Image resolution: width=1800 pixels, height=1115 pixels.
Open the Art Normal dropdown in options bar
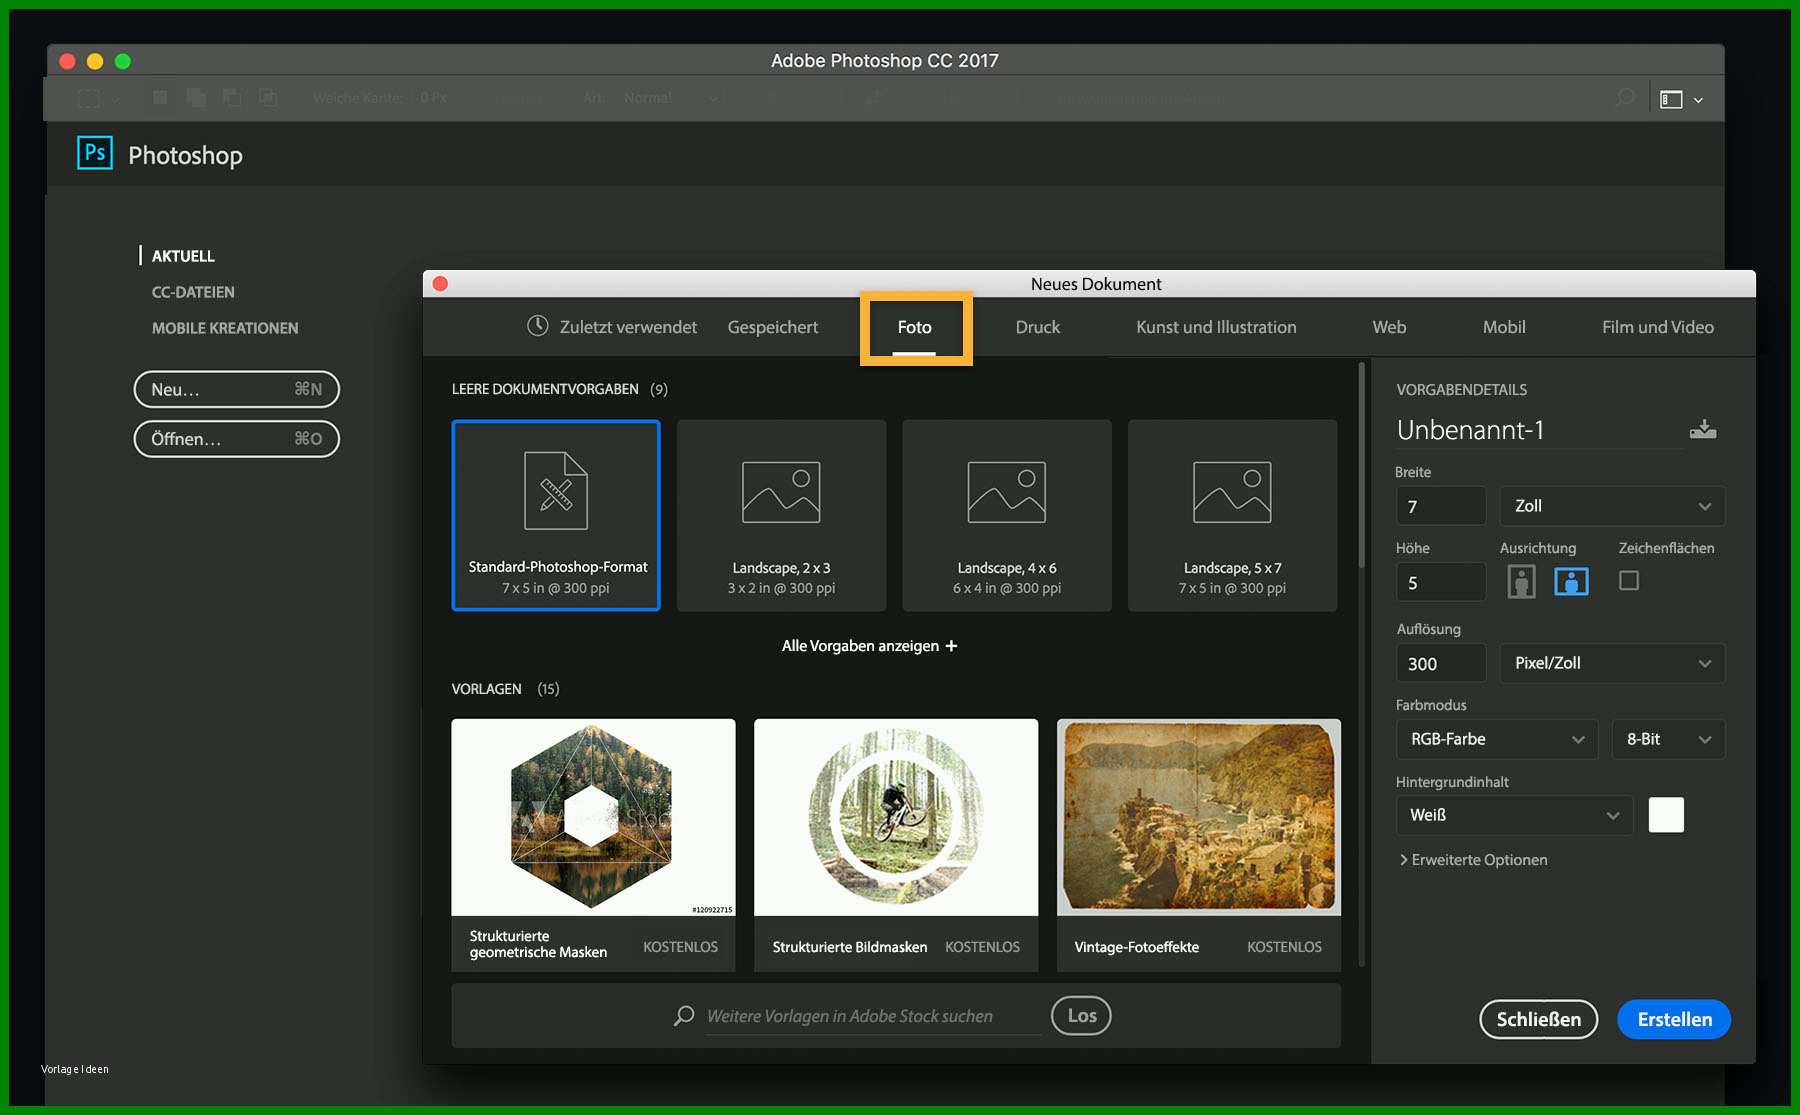tap(670, 98)
